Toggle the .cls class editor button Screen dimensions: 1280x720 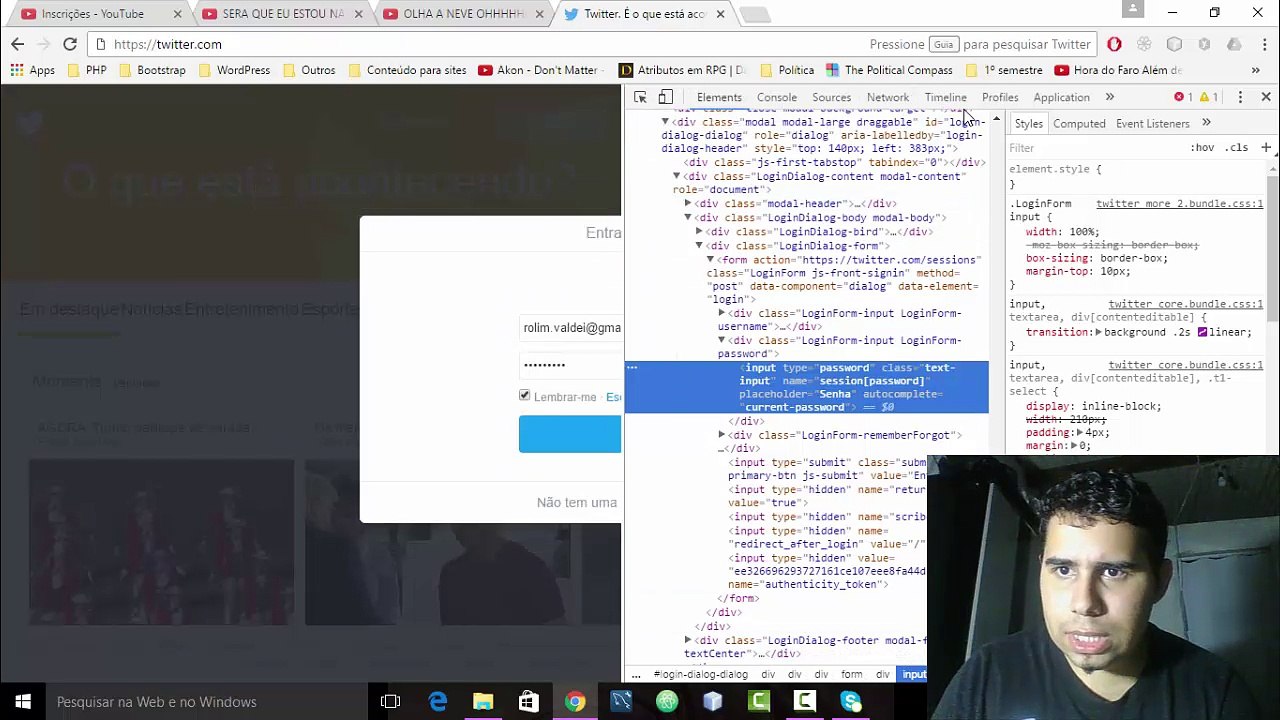click(x=1238, y=148)
